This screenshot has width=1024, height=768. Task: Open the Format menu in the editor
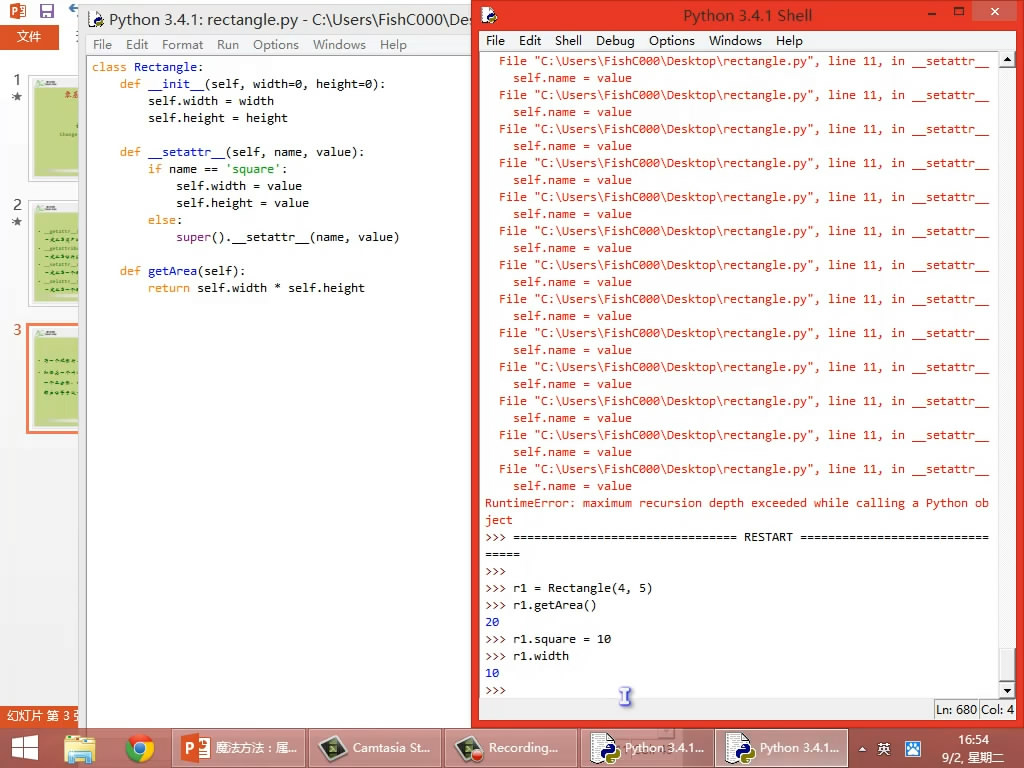[182, 44]
